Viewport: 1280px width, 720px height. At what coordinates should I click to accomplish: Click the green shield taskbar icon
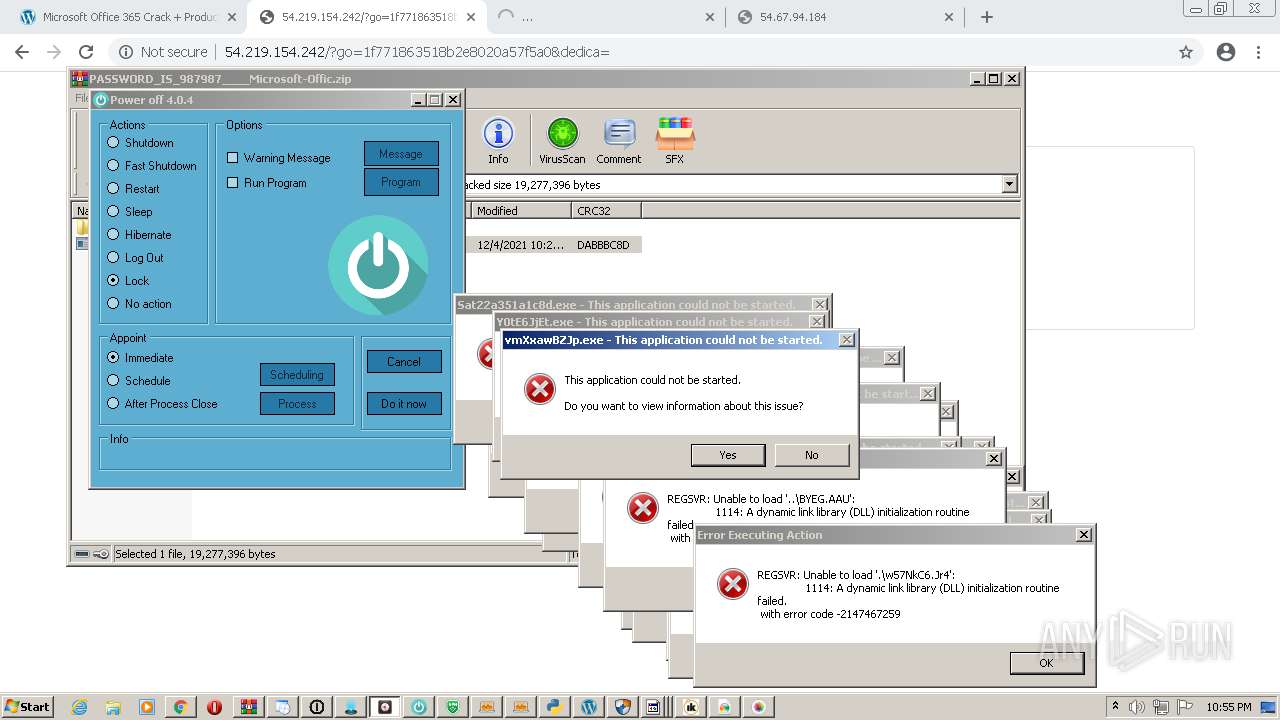pos(452,707)
